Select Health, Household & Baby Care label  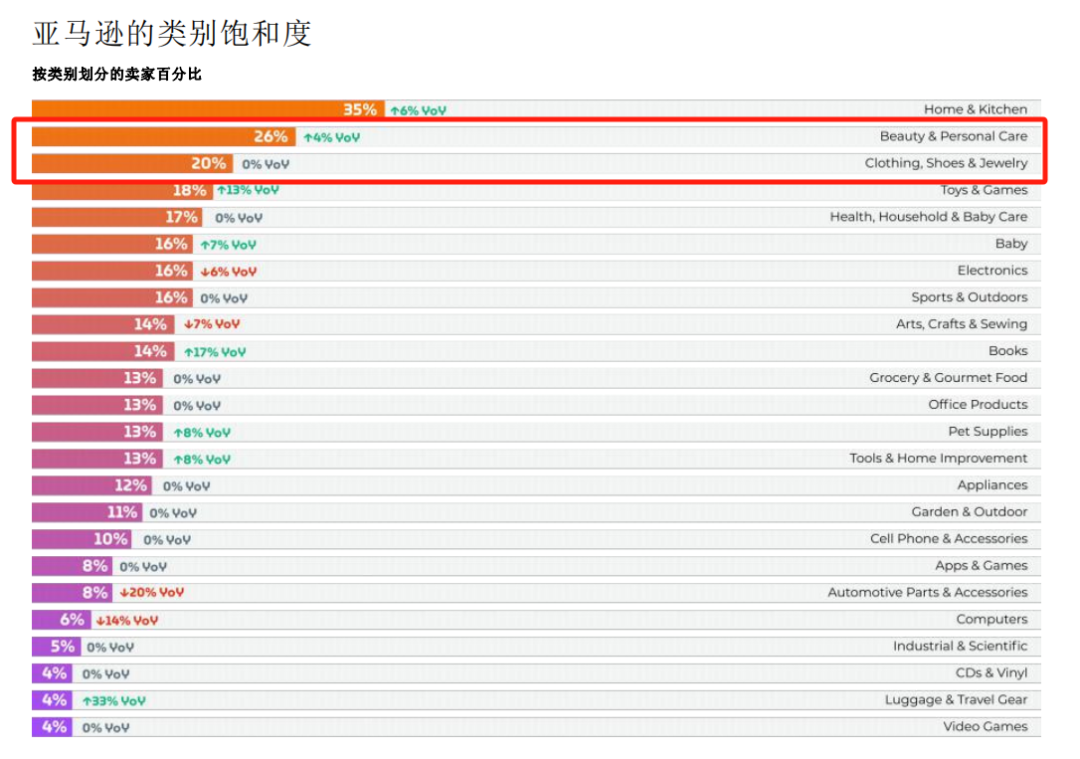928,217
